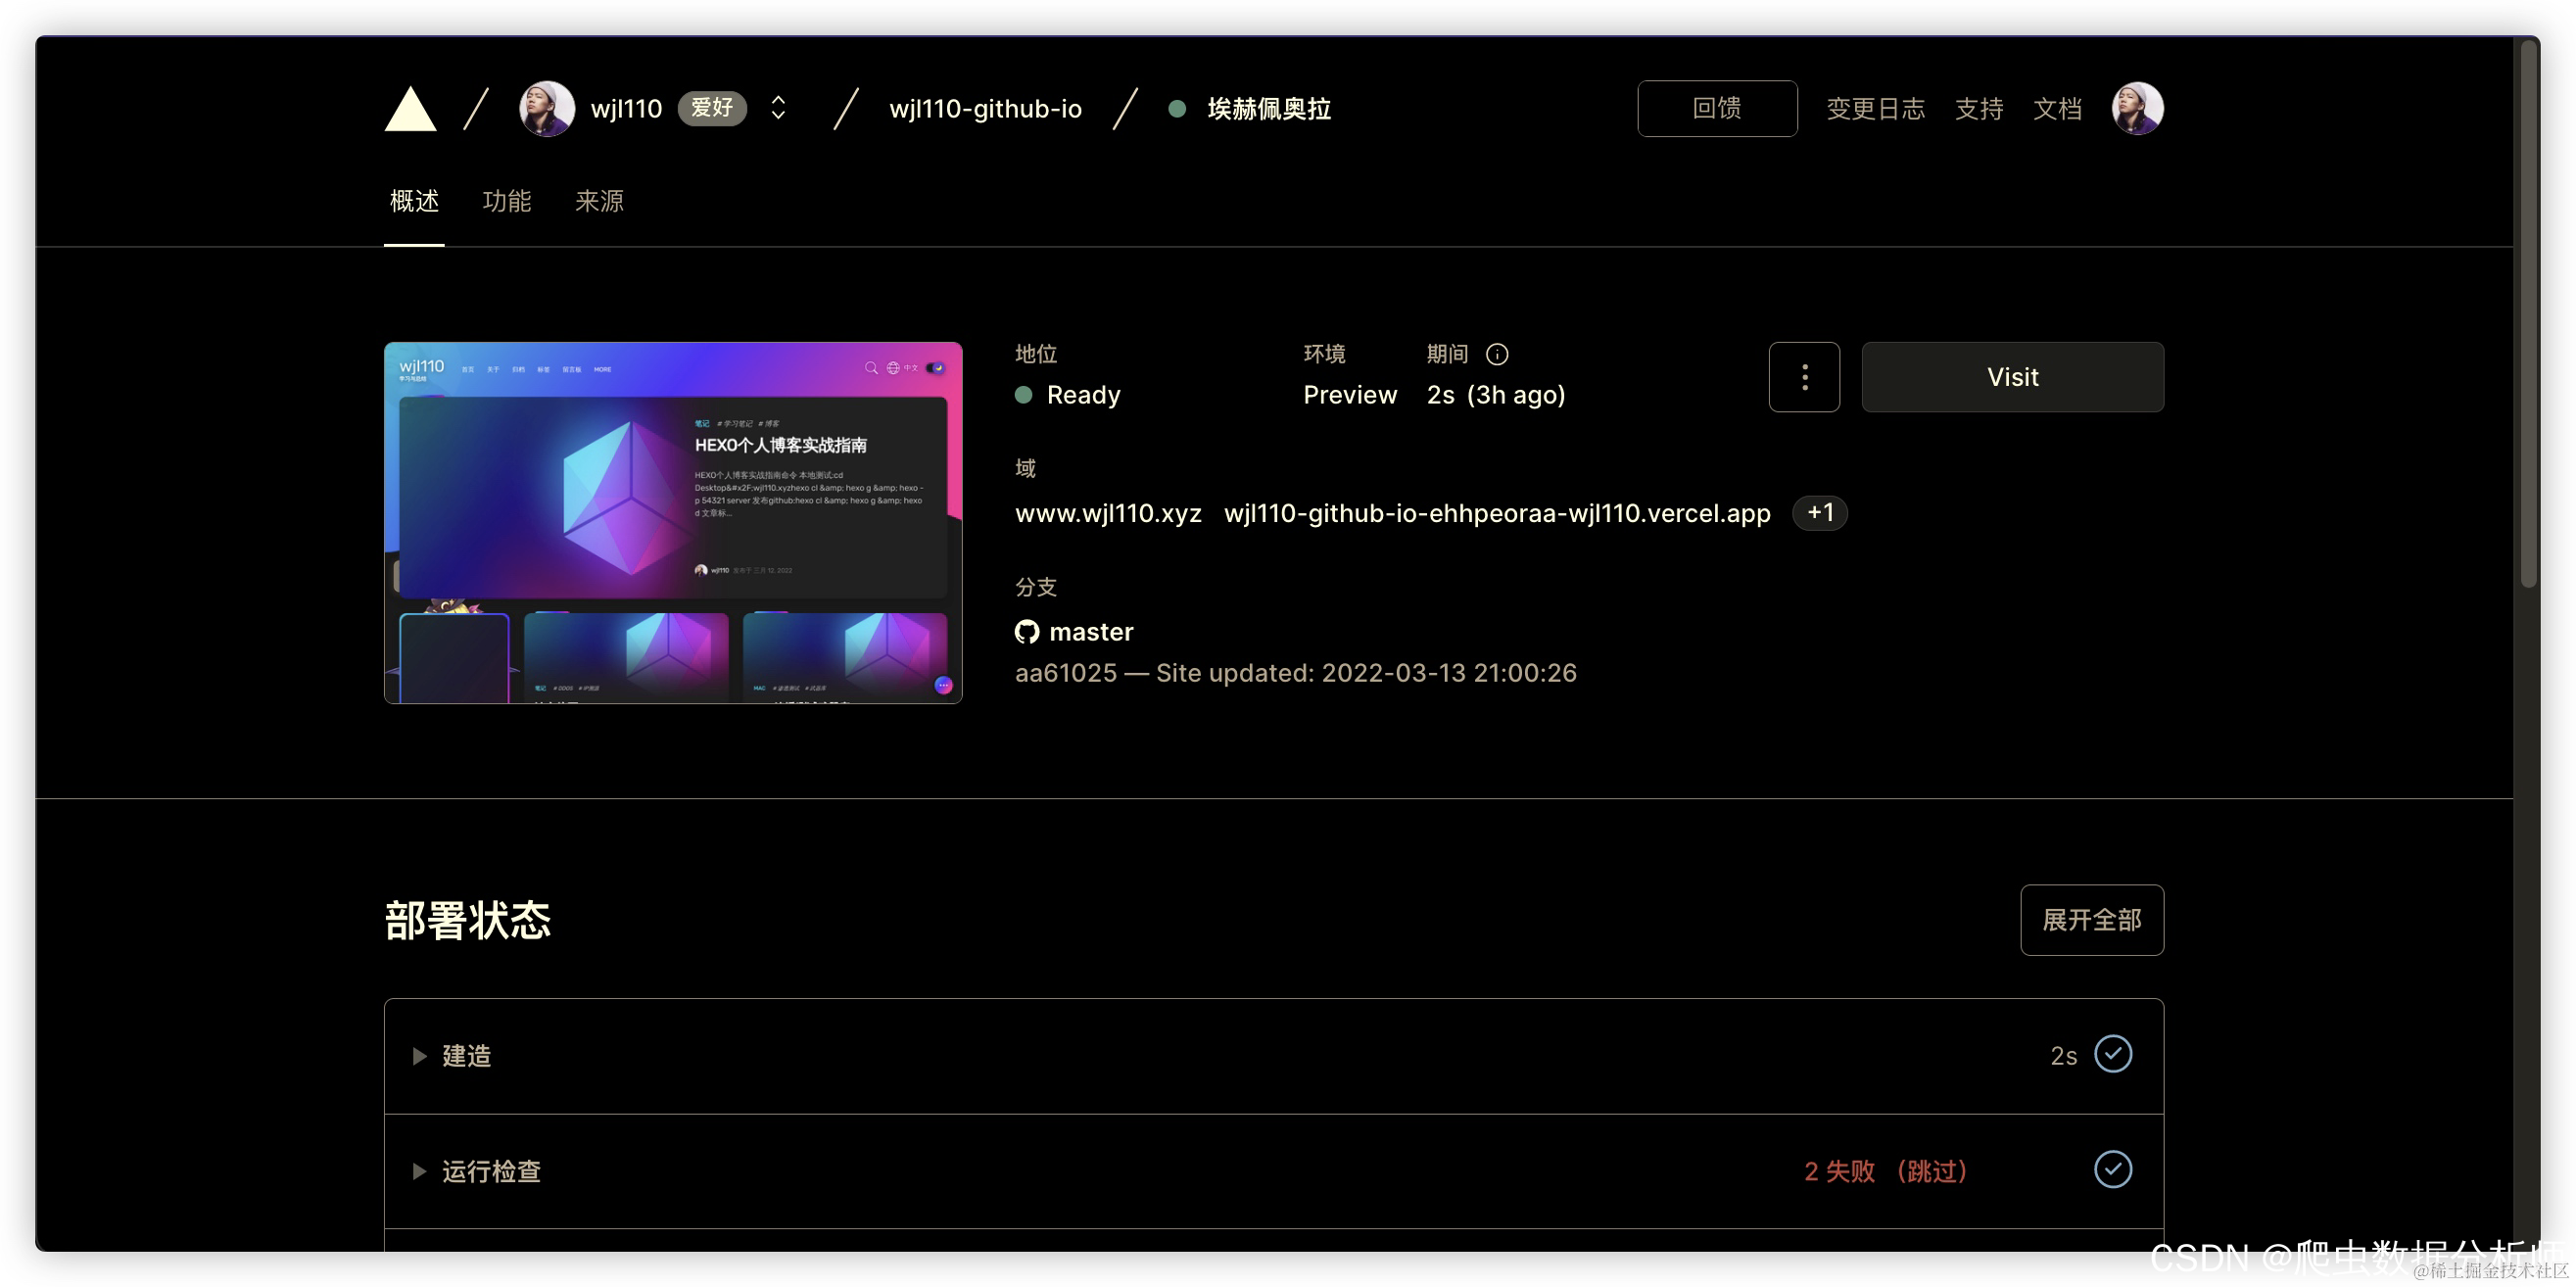This screenshot has height=1287, width=2576.
Task: Open the three-dot more options menu
Action: [1803, 377]
